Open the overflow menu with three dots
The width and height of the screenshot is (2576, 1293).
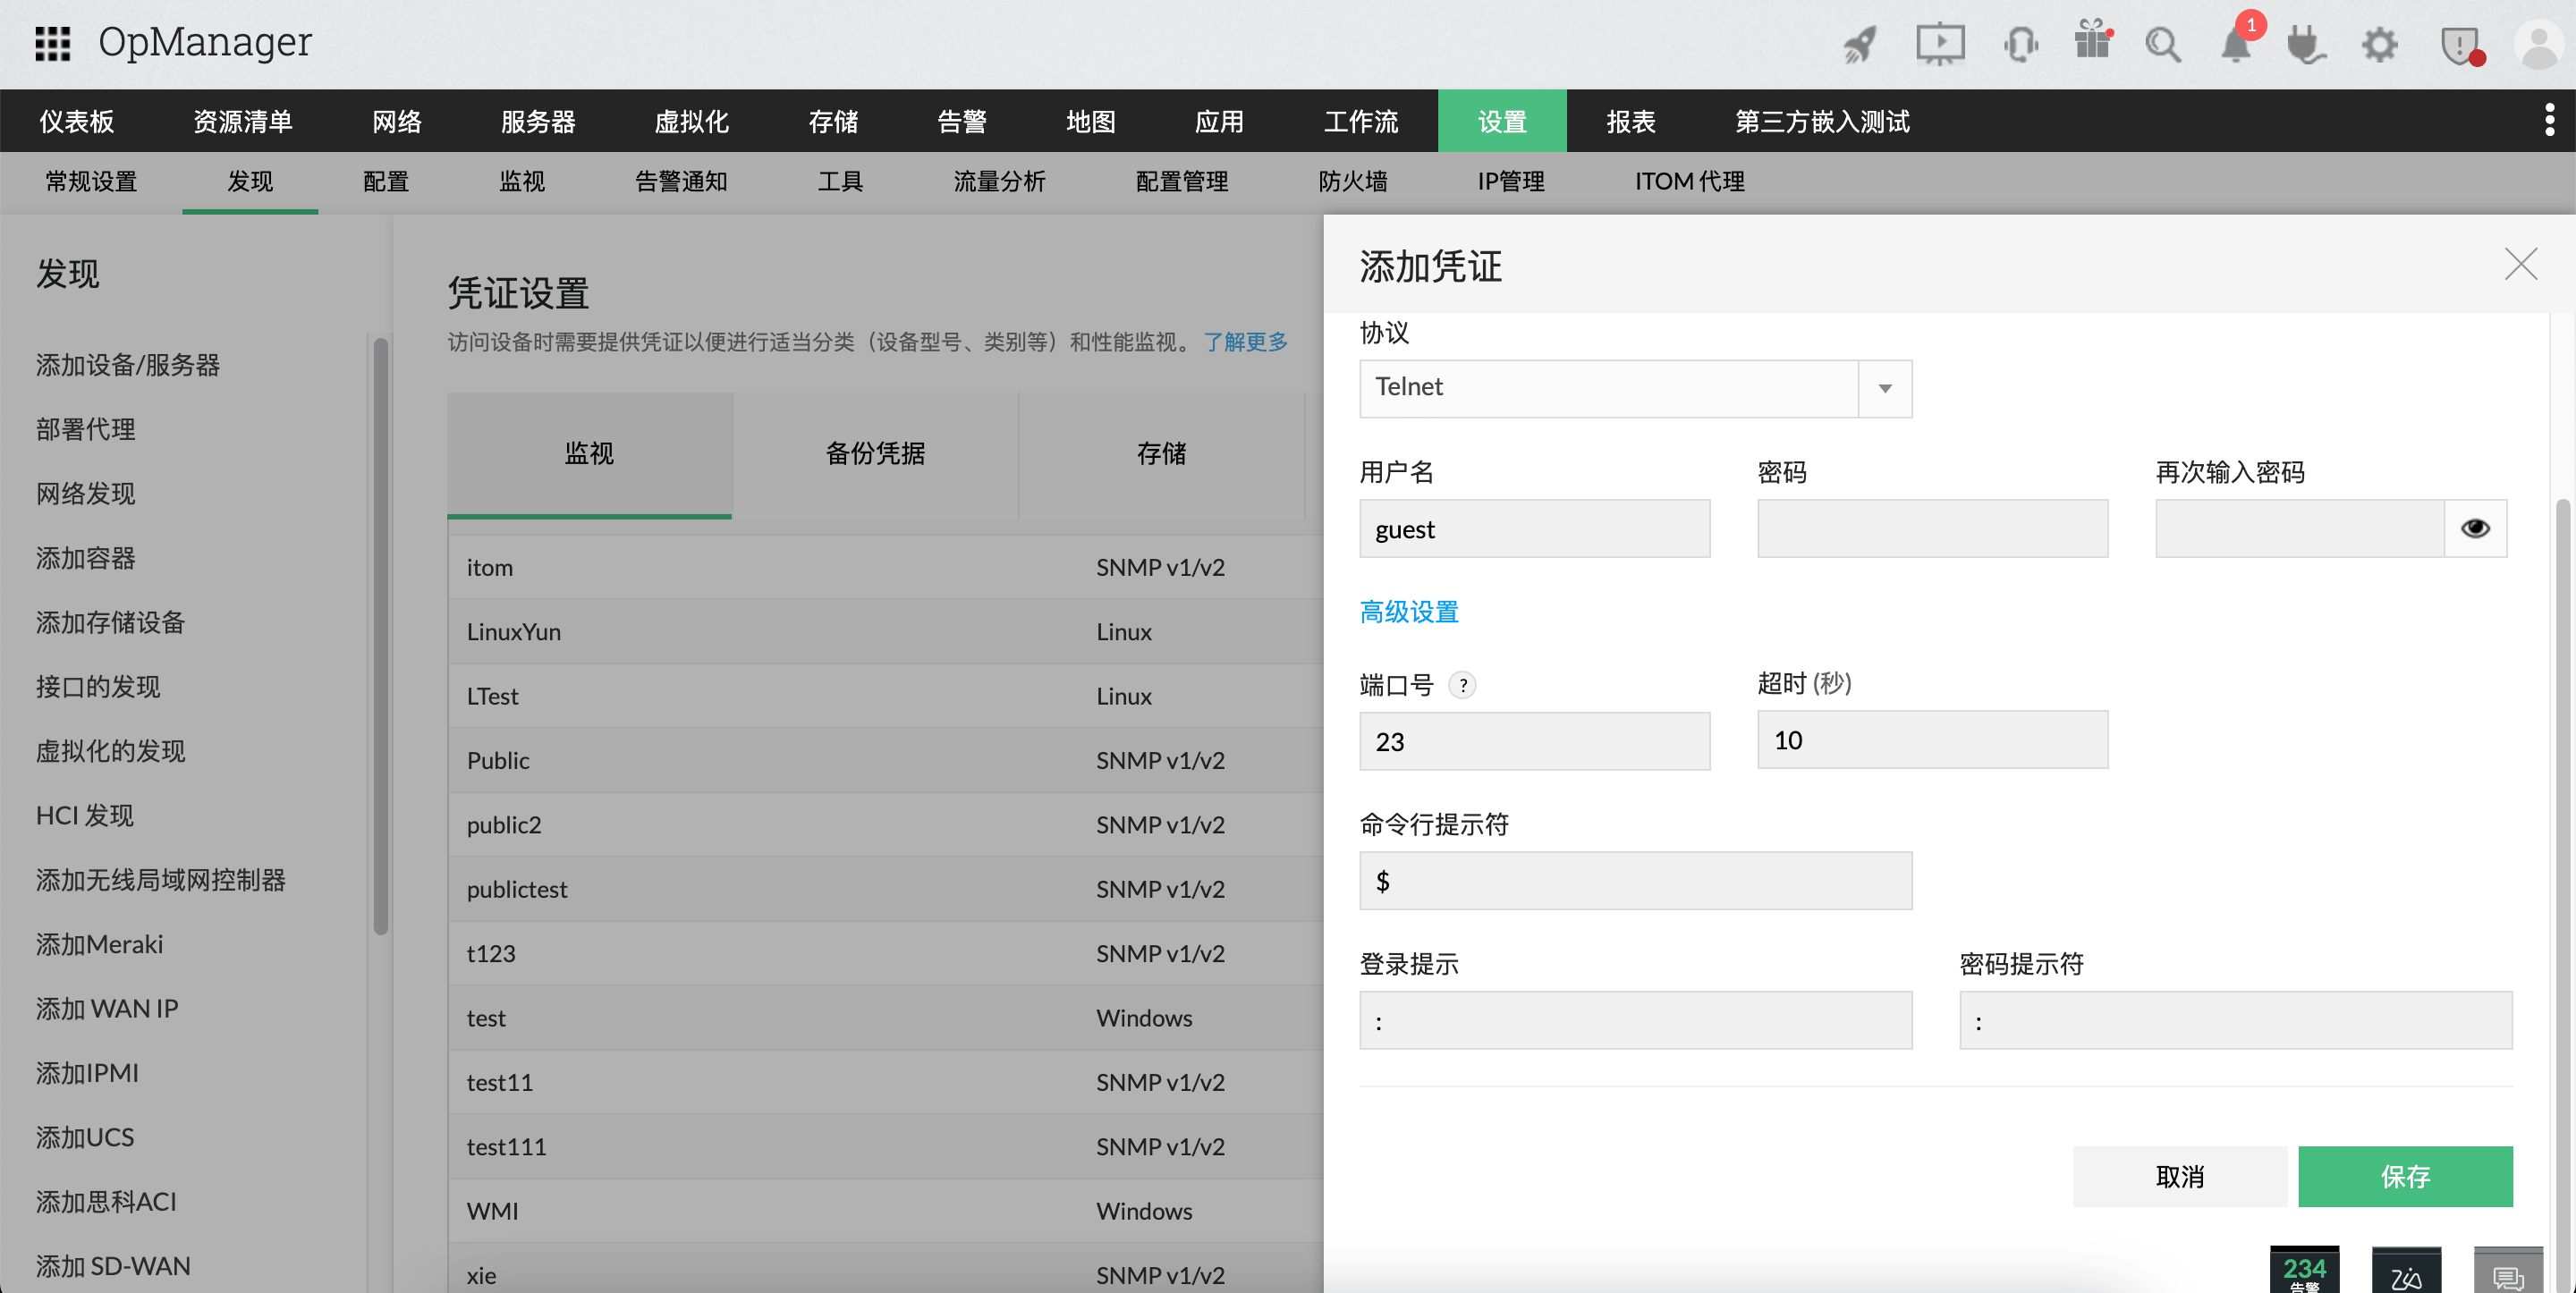click(2551, 120)
